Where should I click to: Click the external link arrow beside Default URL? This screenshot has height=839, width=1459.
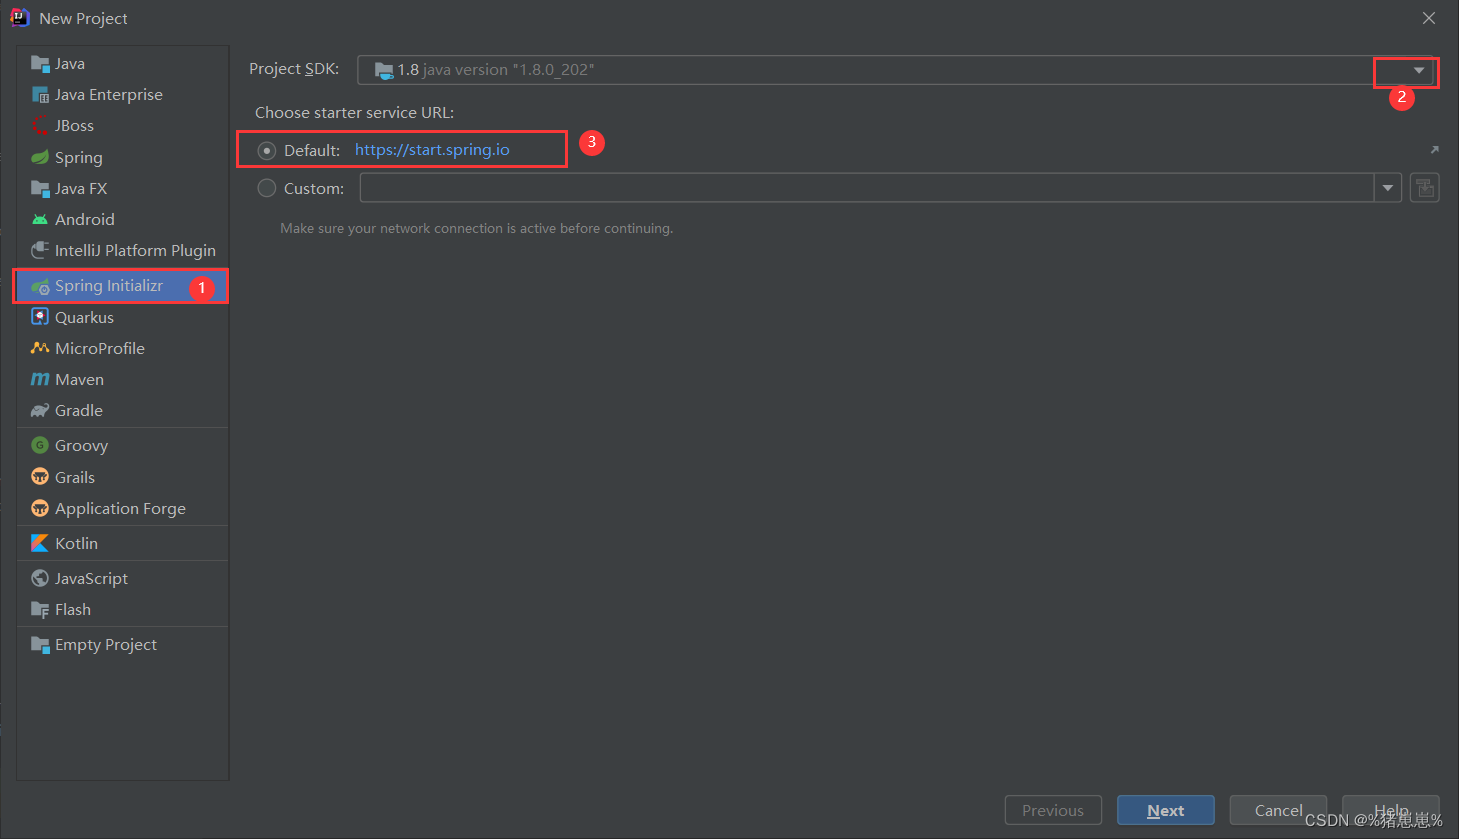pos(1434,150)
